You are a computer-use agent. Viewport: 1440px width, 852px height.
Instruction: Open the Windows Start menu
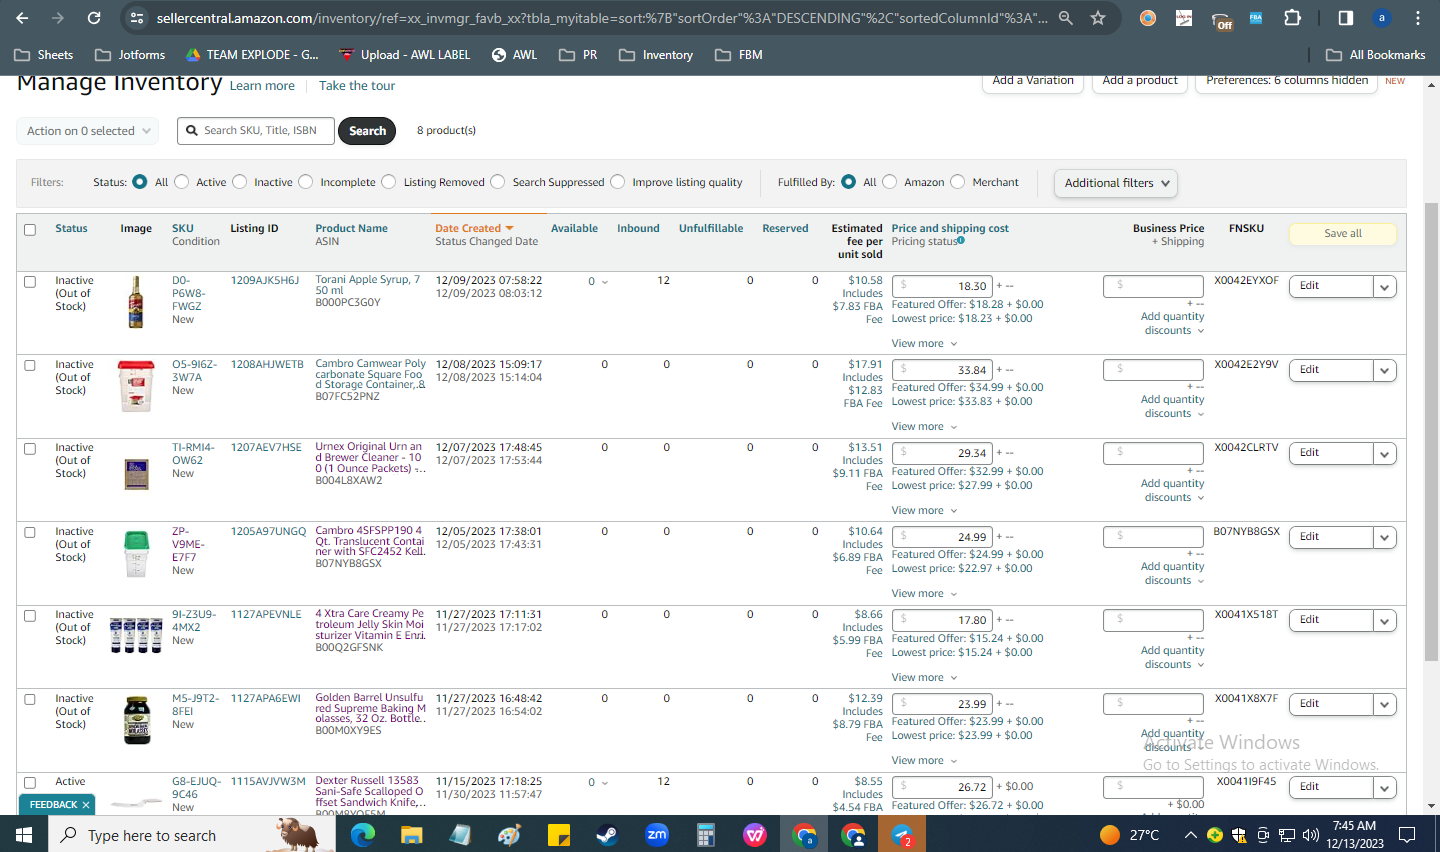click(x=24, y=834)
